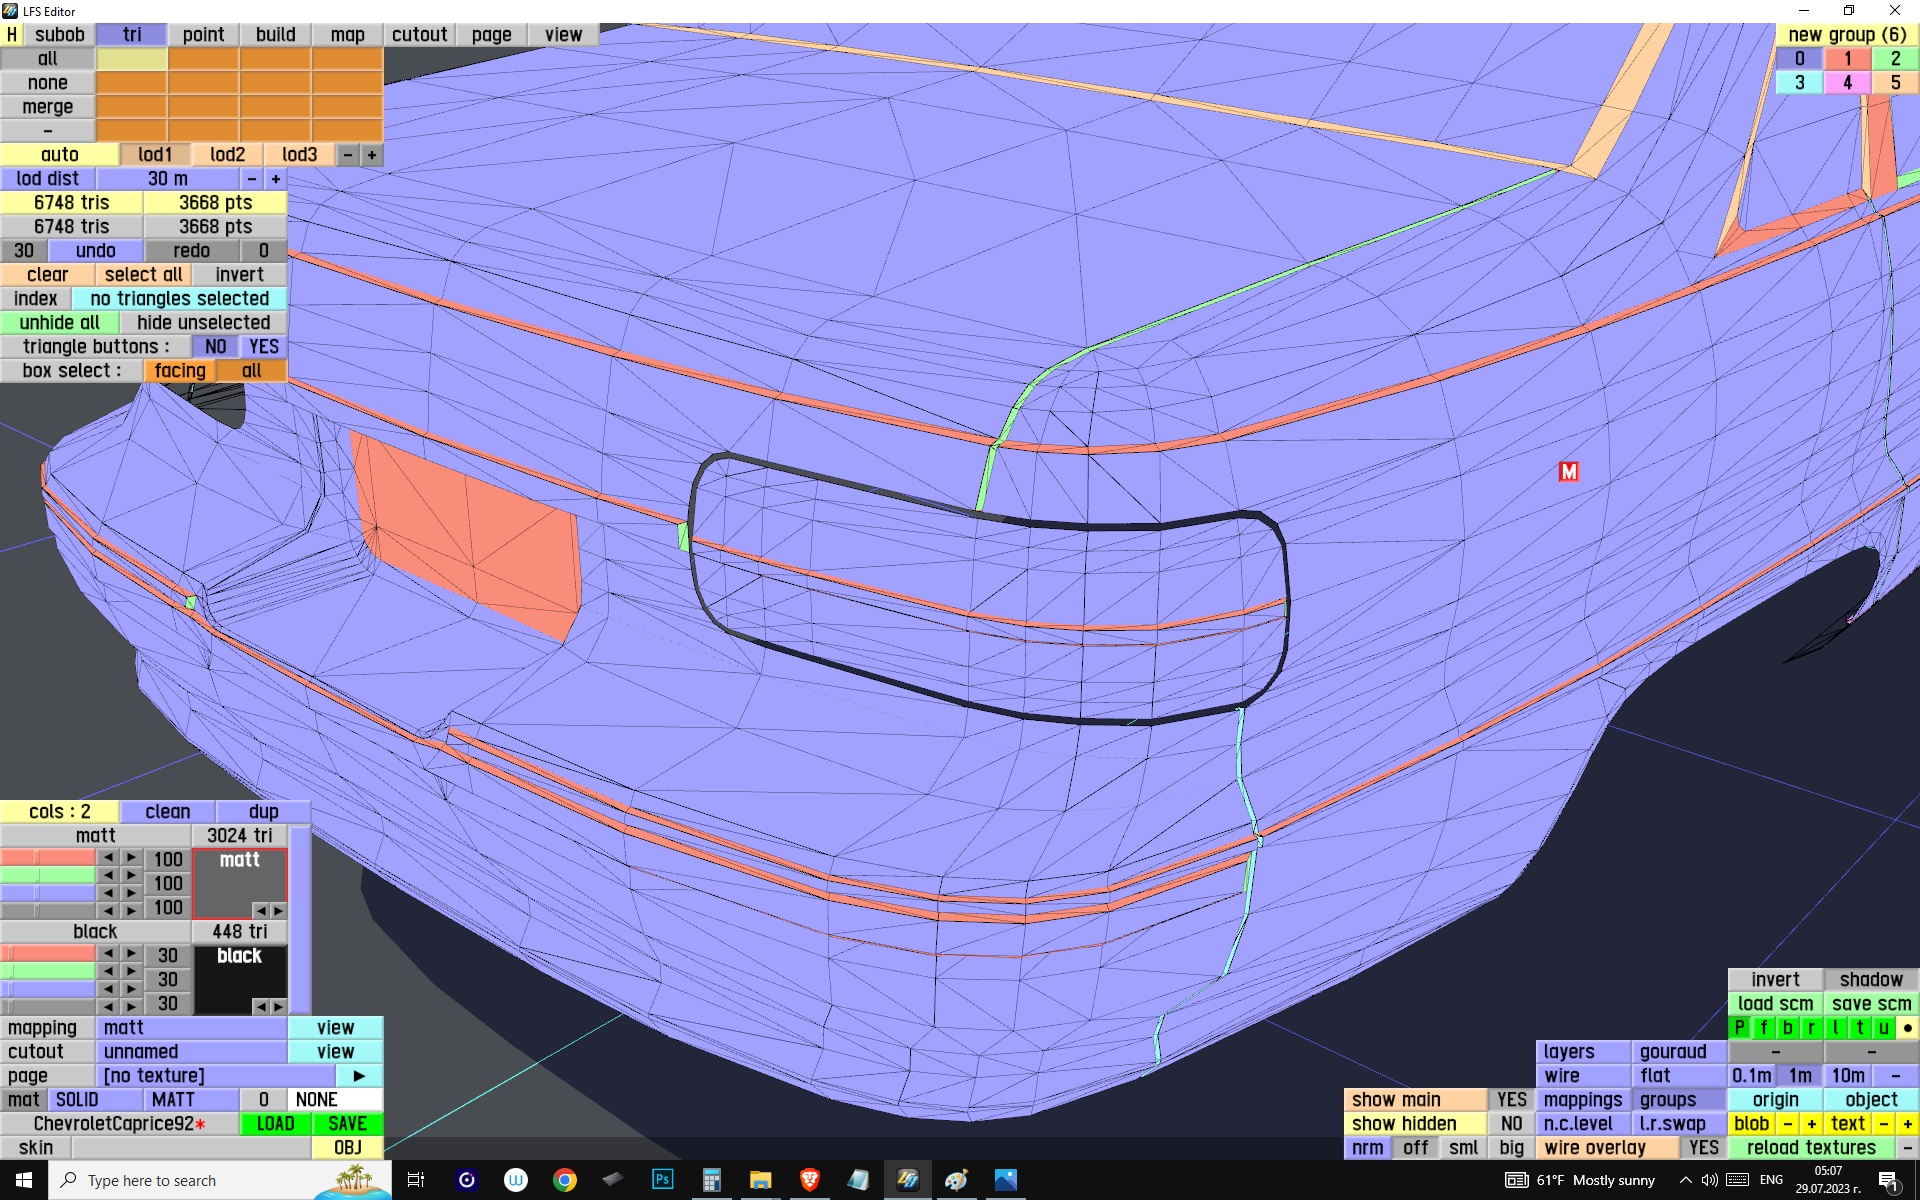Click the top view 't' button
This screenshot has height=1200, width=1920.
click(x=1859, y=1027)
